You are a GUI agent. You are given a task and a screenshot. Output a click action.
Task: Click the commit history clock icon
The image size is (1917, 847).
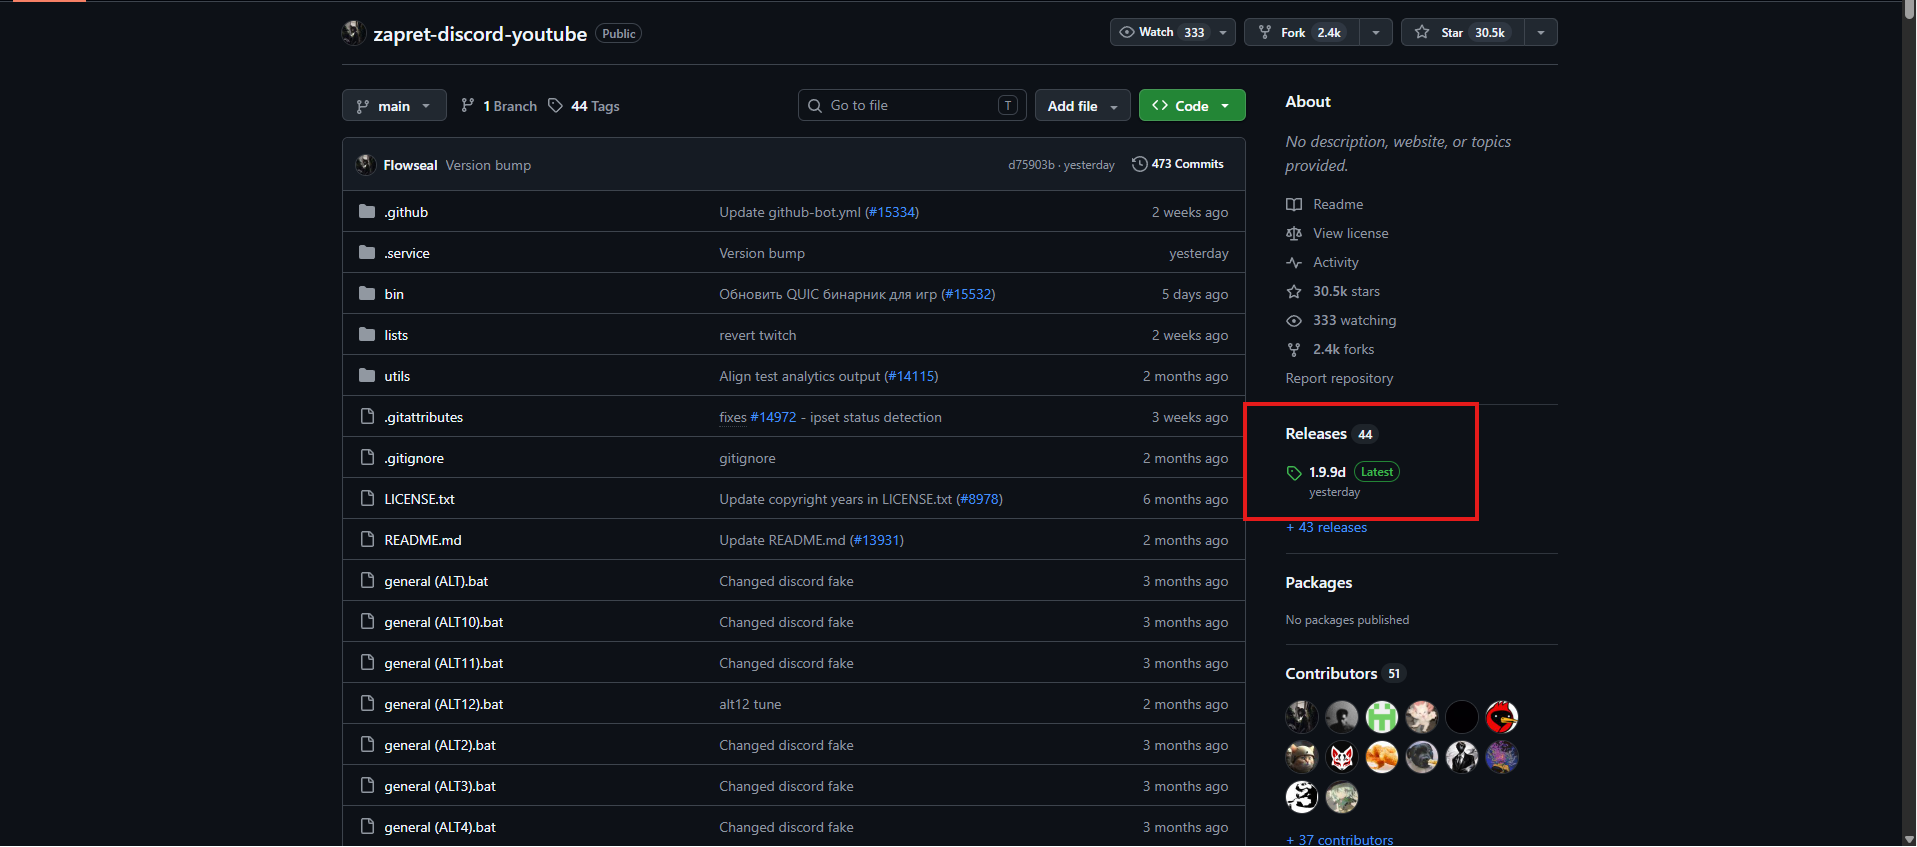pyautogui.click(x=1139, y=164)
